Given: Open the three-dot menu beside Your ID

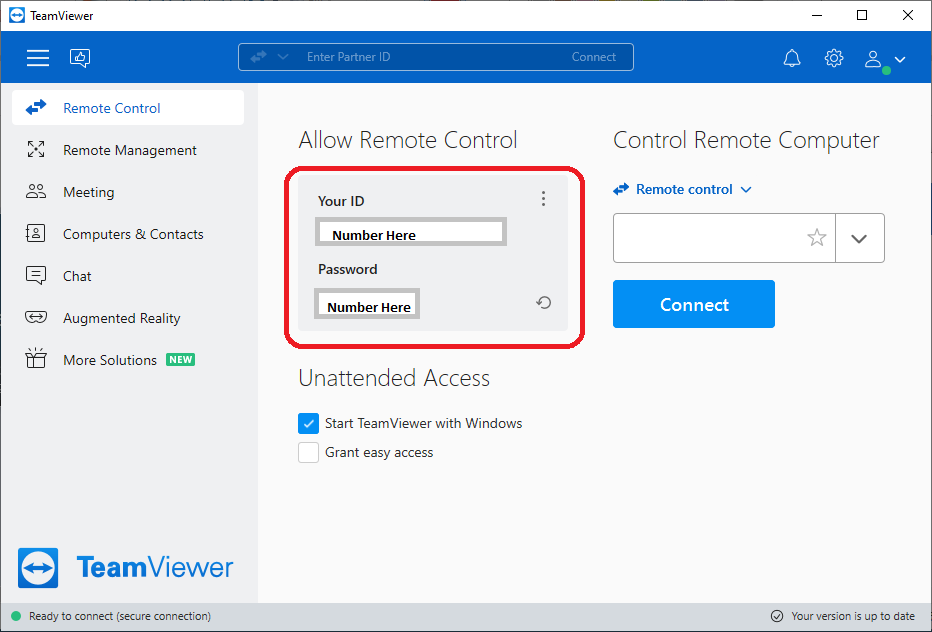Looking at the screenshot, I should [543, 199].
